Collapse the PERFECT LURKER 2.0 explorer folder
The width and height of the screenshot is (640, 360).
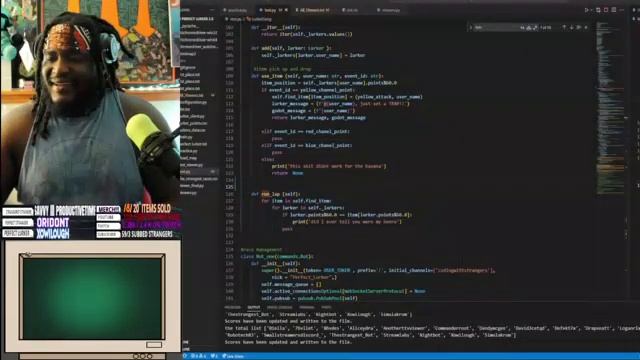(198, 19)
